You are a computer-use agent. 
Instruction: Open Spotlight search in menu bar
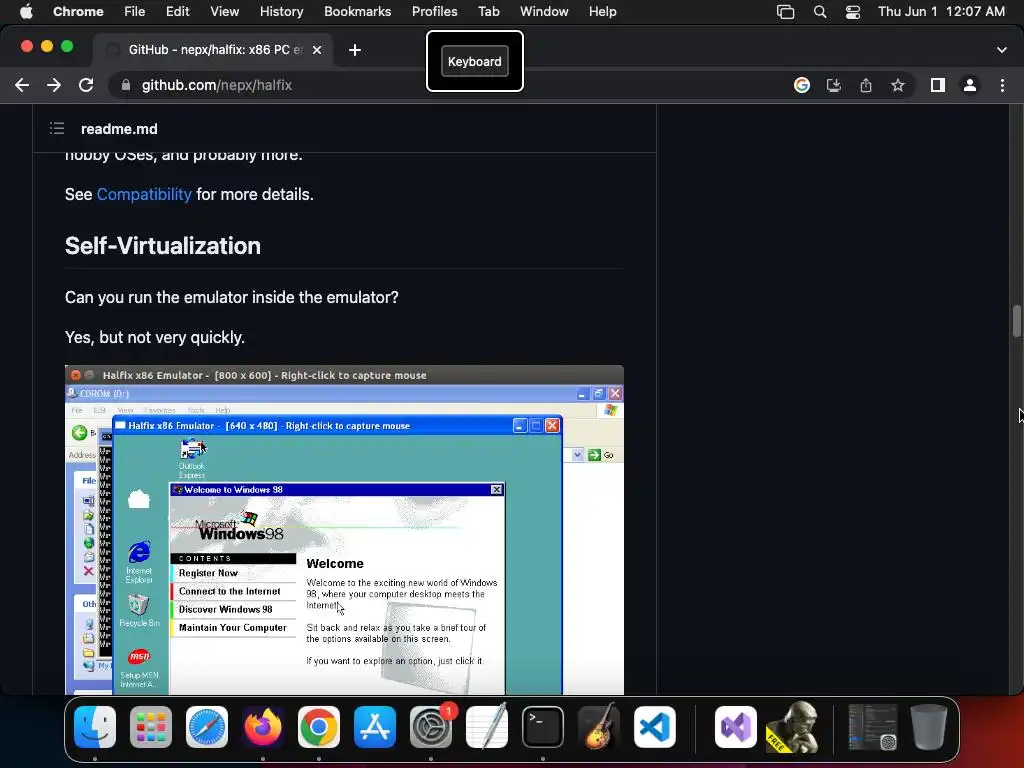coord(820,12)
